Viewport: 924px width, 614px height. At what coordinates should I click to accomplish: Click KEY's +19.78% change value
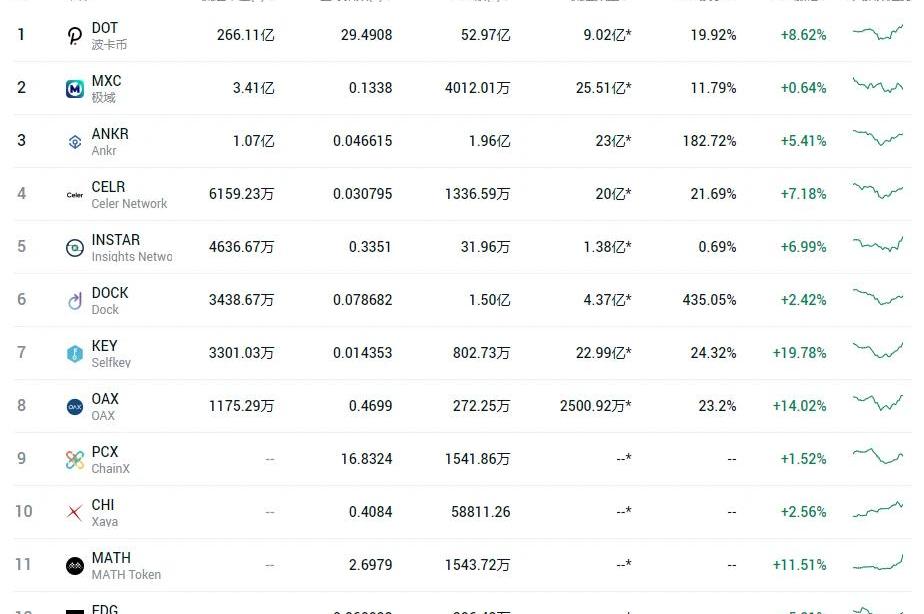799,353
